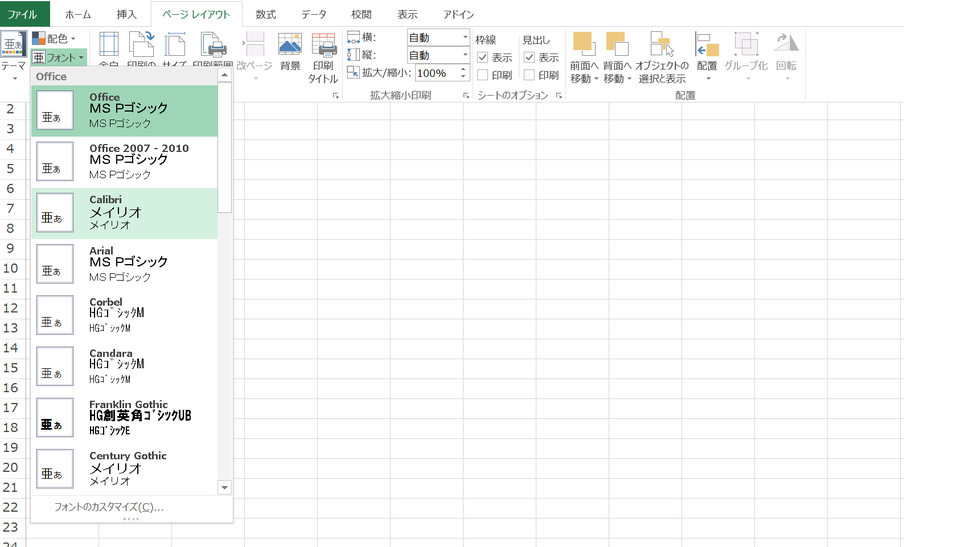Select the Franklin Gothic font theme

click(125, 418)
